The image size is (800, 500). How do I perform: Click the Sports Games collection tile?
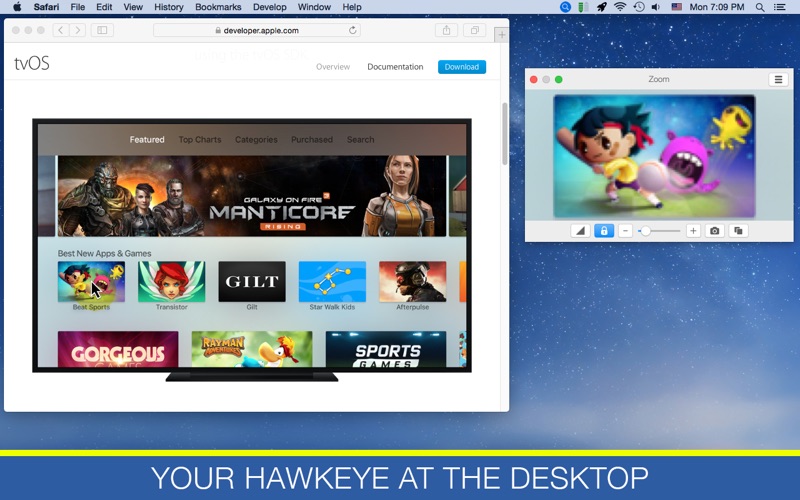(386, 349)
